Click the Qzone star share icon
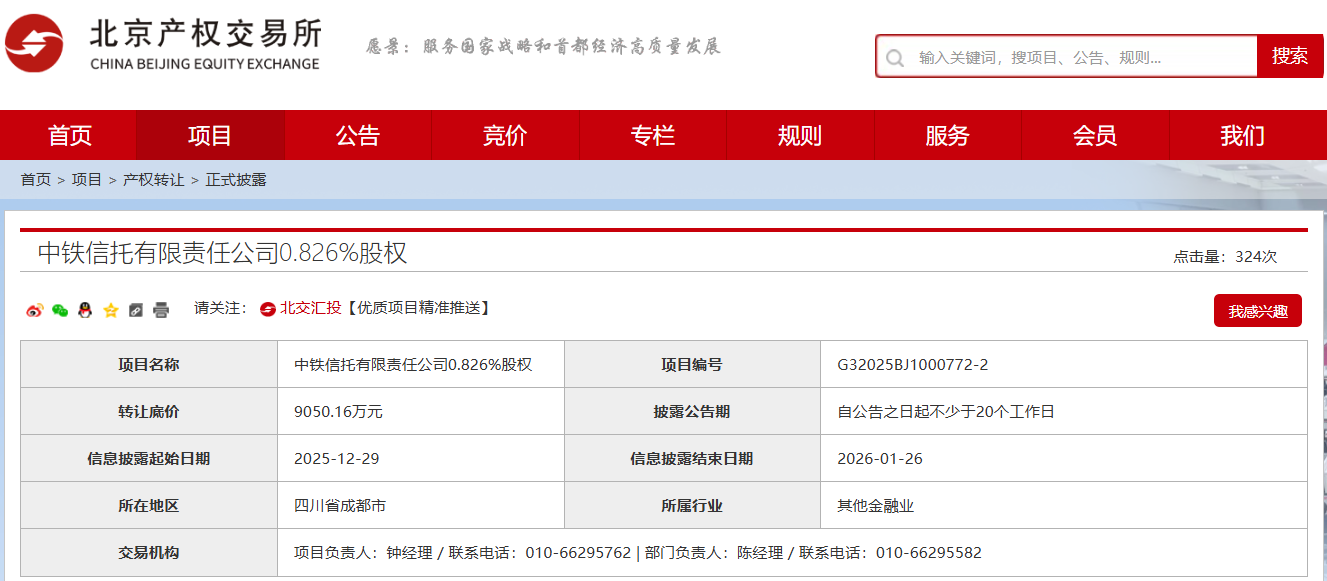Image resolution: width=1327 pixels, height=581 pixels. pos(111,310)
